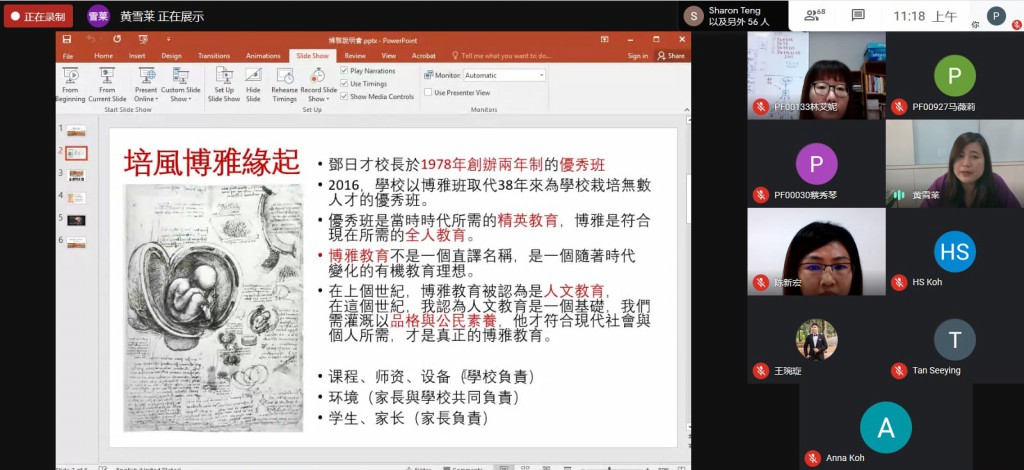Viewport: 1024px width, 470px height.
Task: Start slideshow From Current Slide
Action: 107,85
